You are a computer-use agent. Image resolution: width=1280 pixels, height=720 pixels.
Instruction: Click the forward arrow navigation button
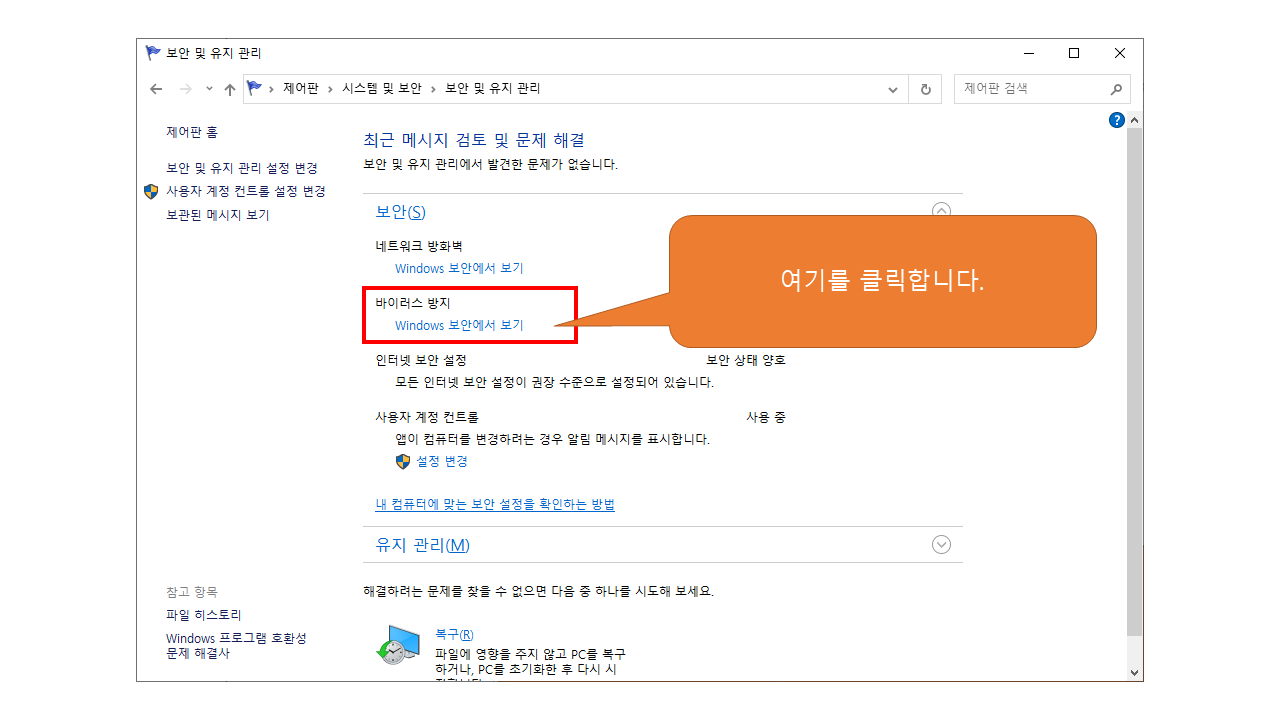pos(185,89)
